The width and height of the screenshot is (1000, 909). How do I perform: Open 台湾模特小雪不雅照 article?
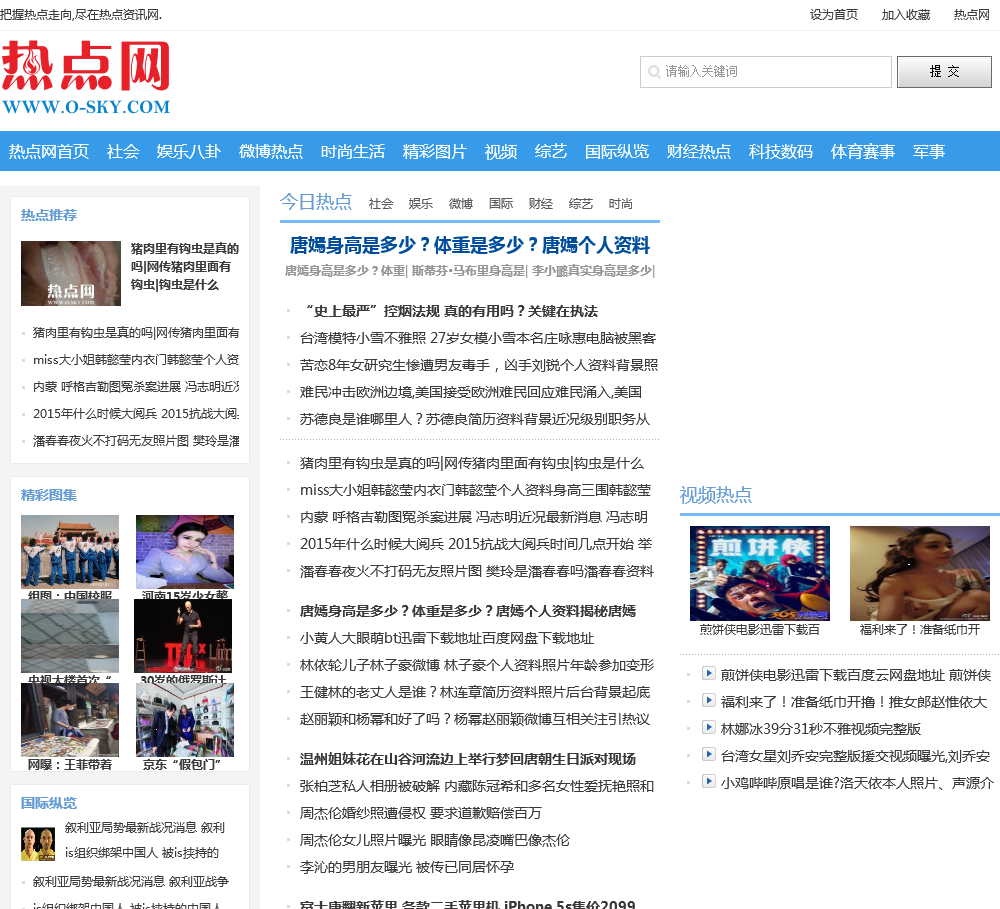pyautogui.click(x=478, y=338)
